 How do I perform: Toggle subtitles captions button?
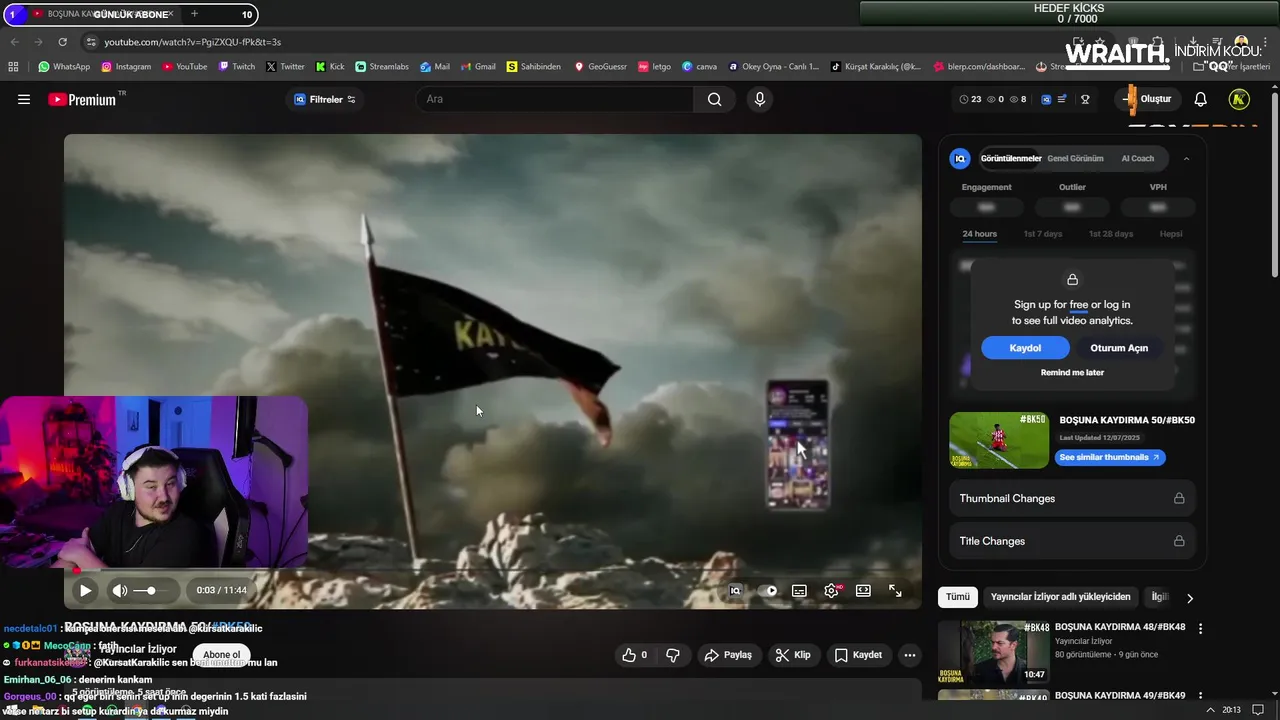tap(799, 590)
